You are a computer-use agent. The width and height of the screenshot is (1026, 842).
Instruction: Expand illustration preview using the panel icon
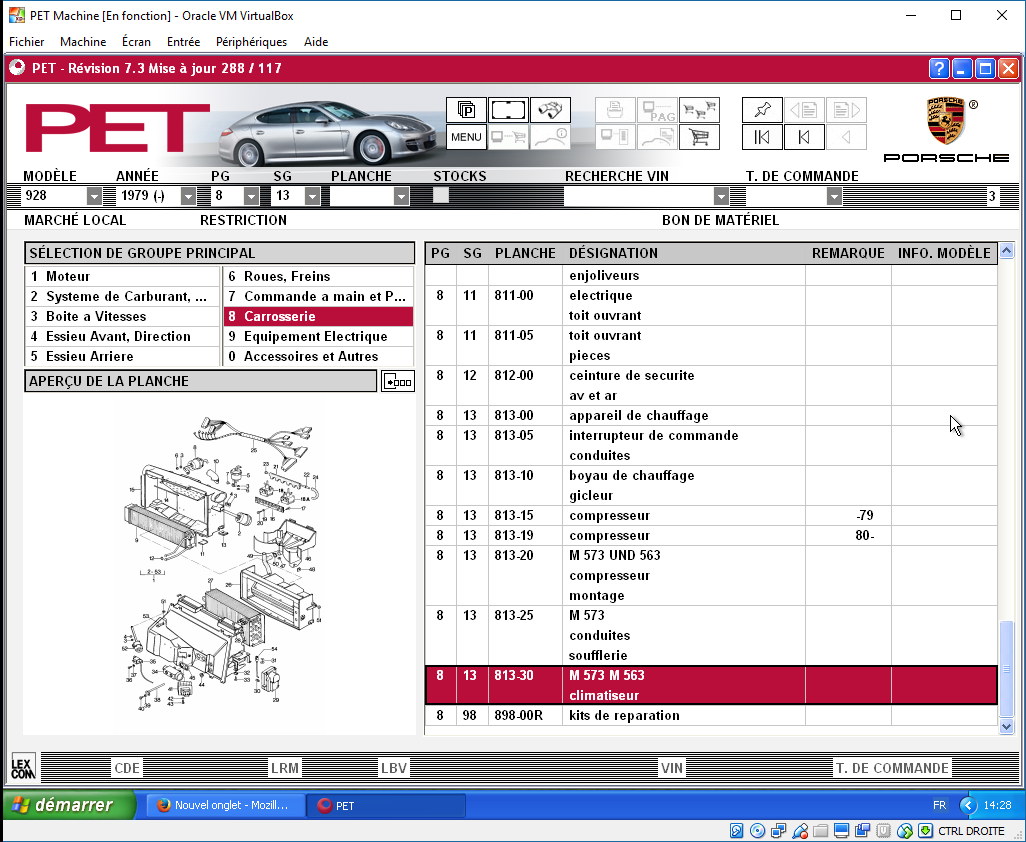[397, 381]
